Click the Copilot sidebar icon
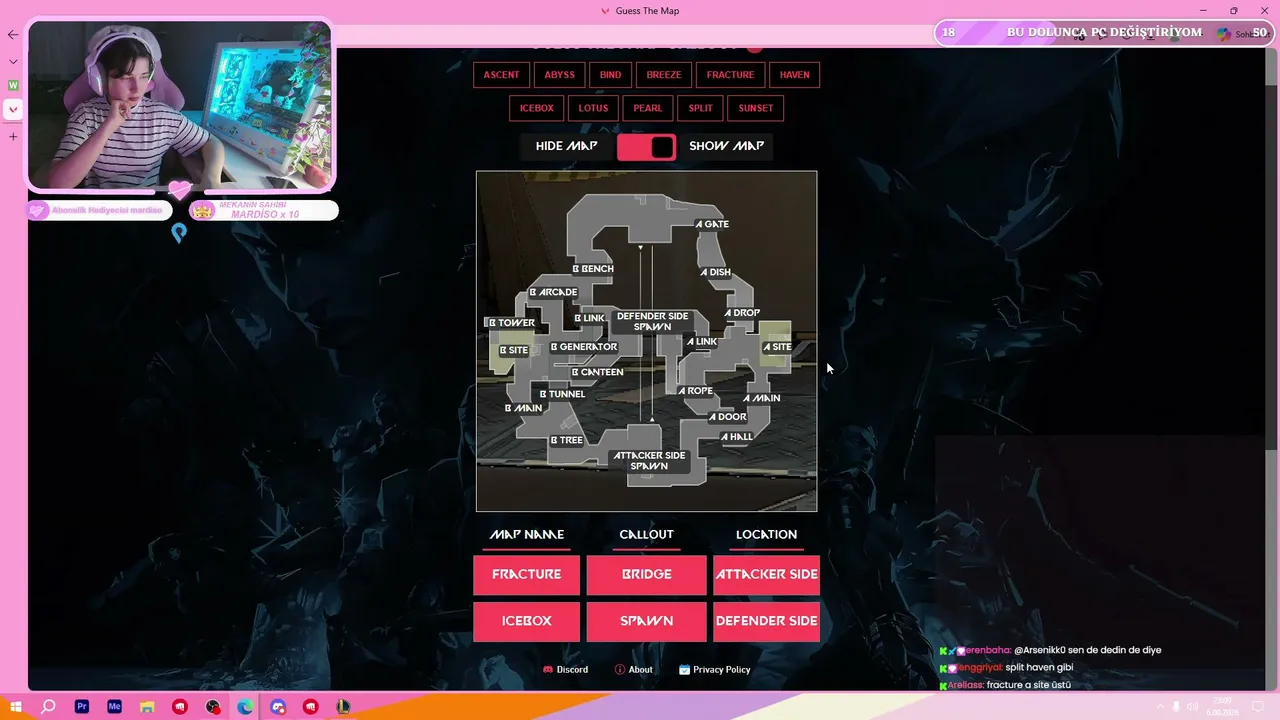Screen dimensions: 1280x720 (1224, 34)
